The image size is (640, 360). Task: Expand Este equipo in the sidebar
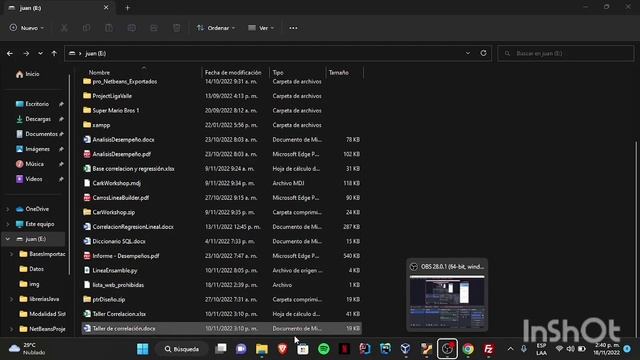(7, 224)
